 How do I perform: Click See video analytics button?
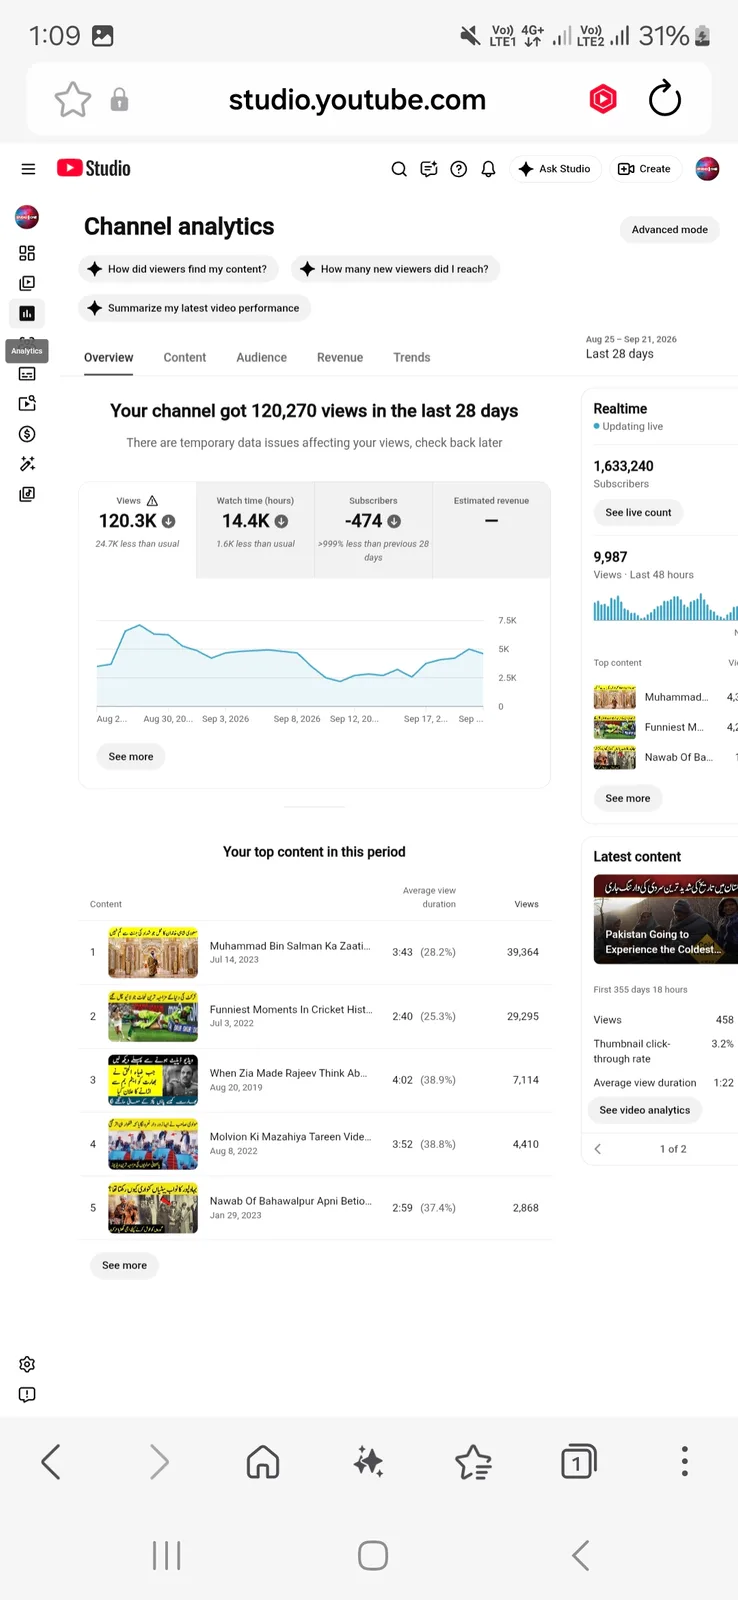point(645,1110)
